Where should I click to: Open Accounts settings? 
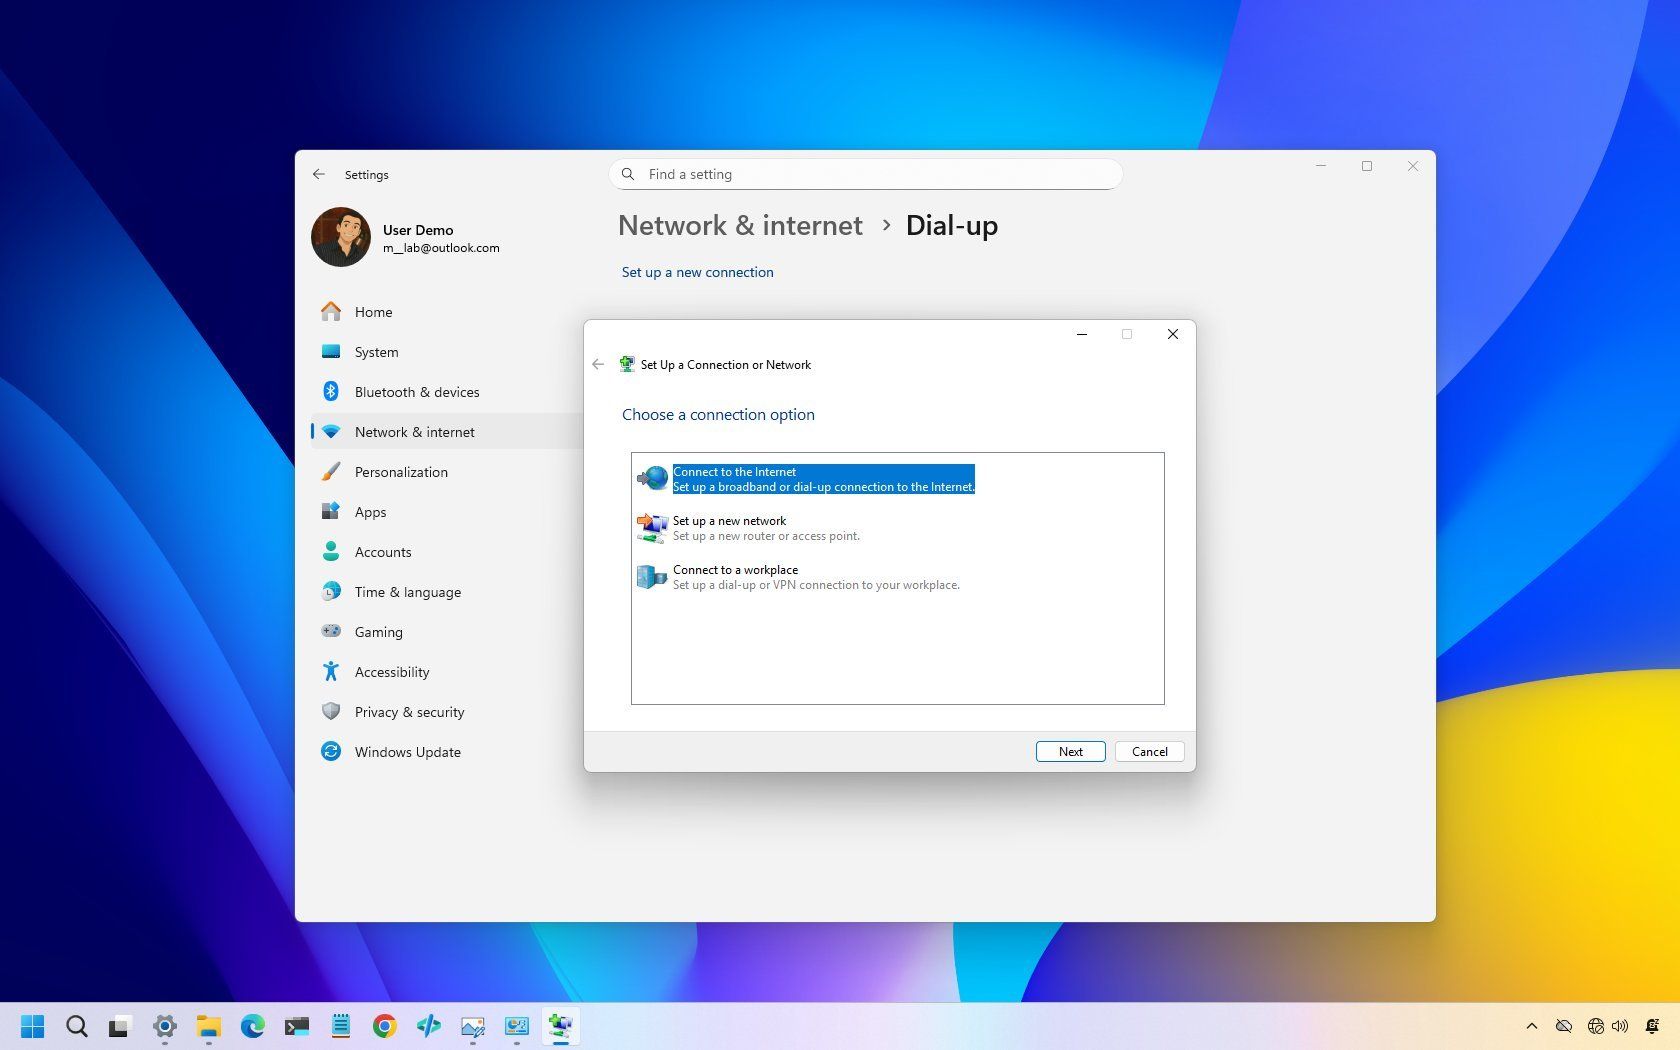(383, 551)
